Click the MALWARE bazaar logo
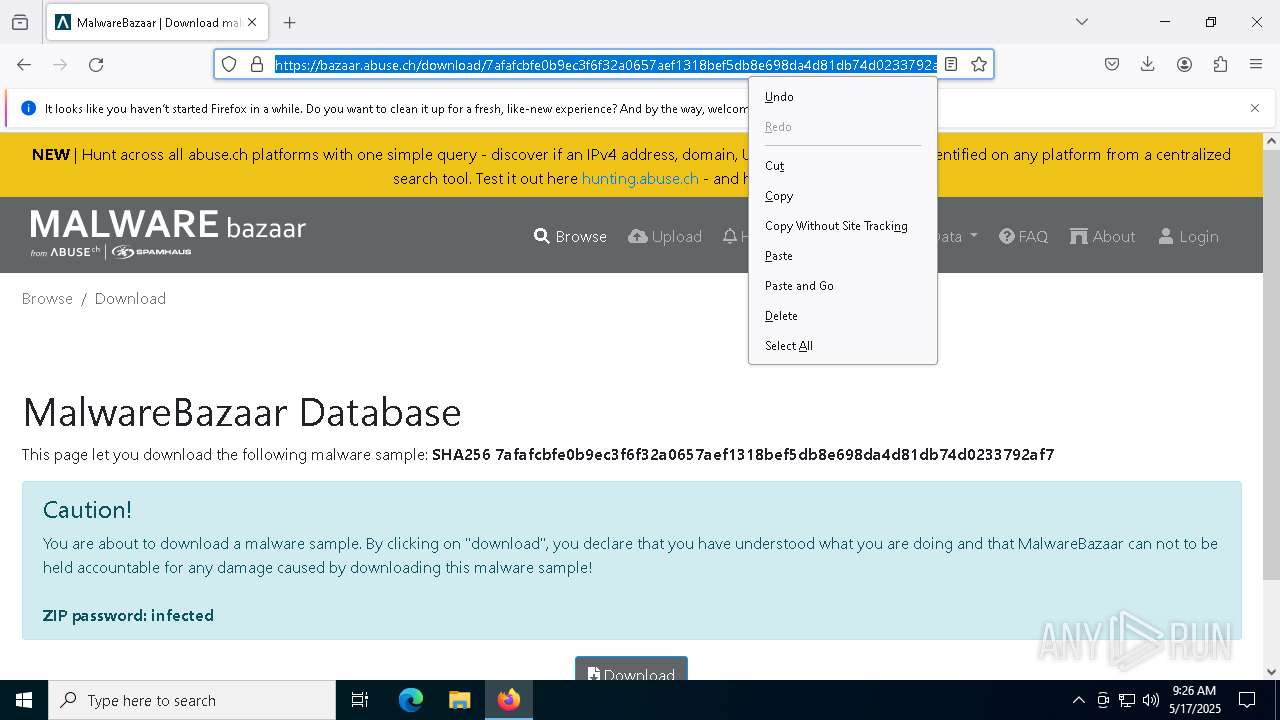This screenshot has width=1280, height=720. 168,233
